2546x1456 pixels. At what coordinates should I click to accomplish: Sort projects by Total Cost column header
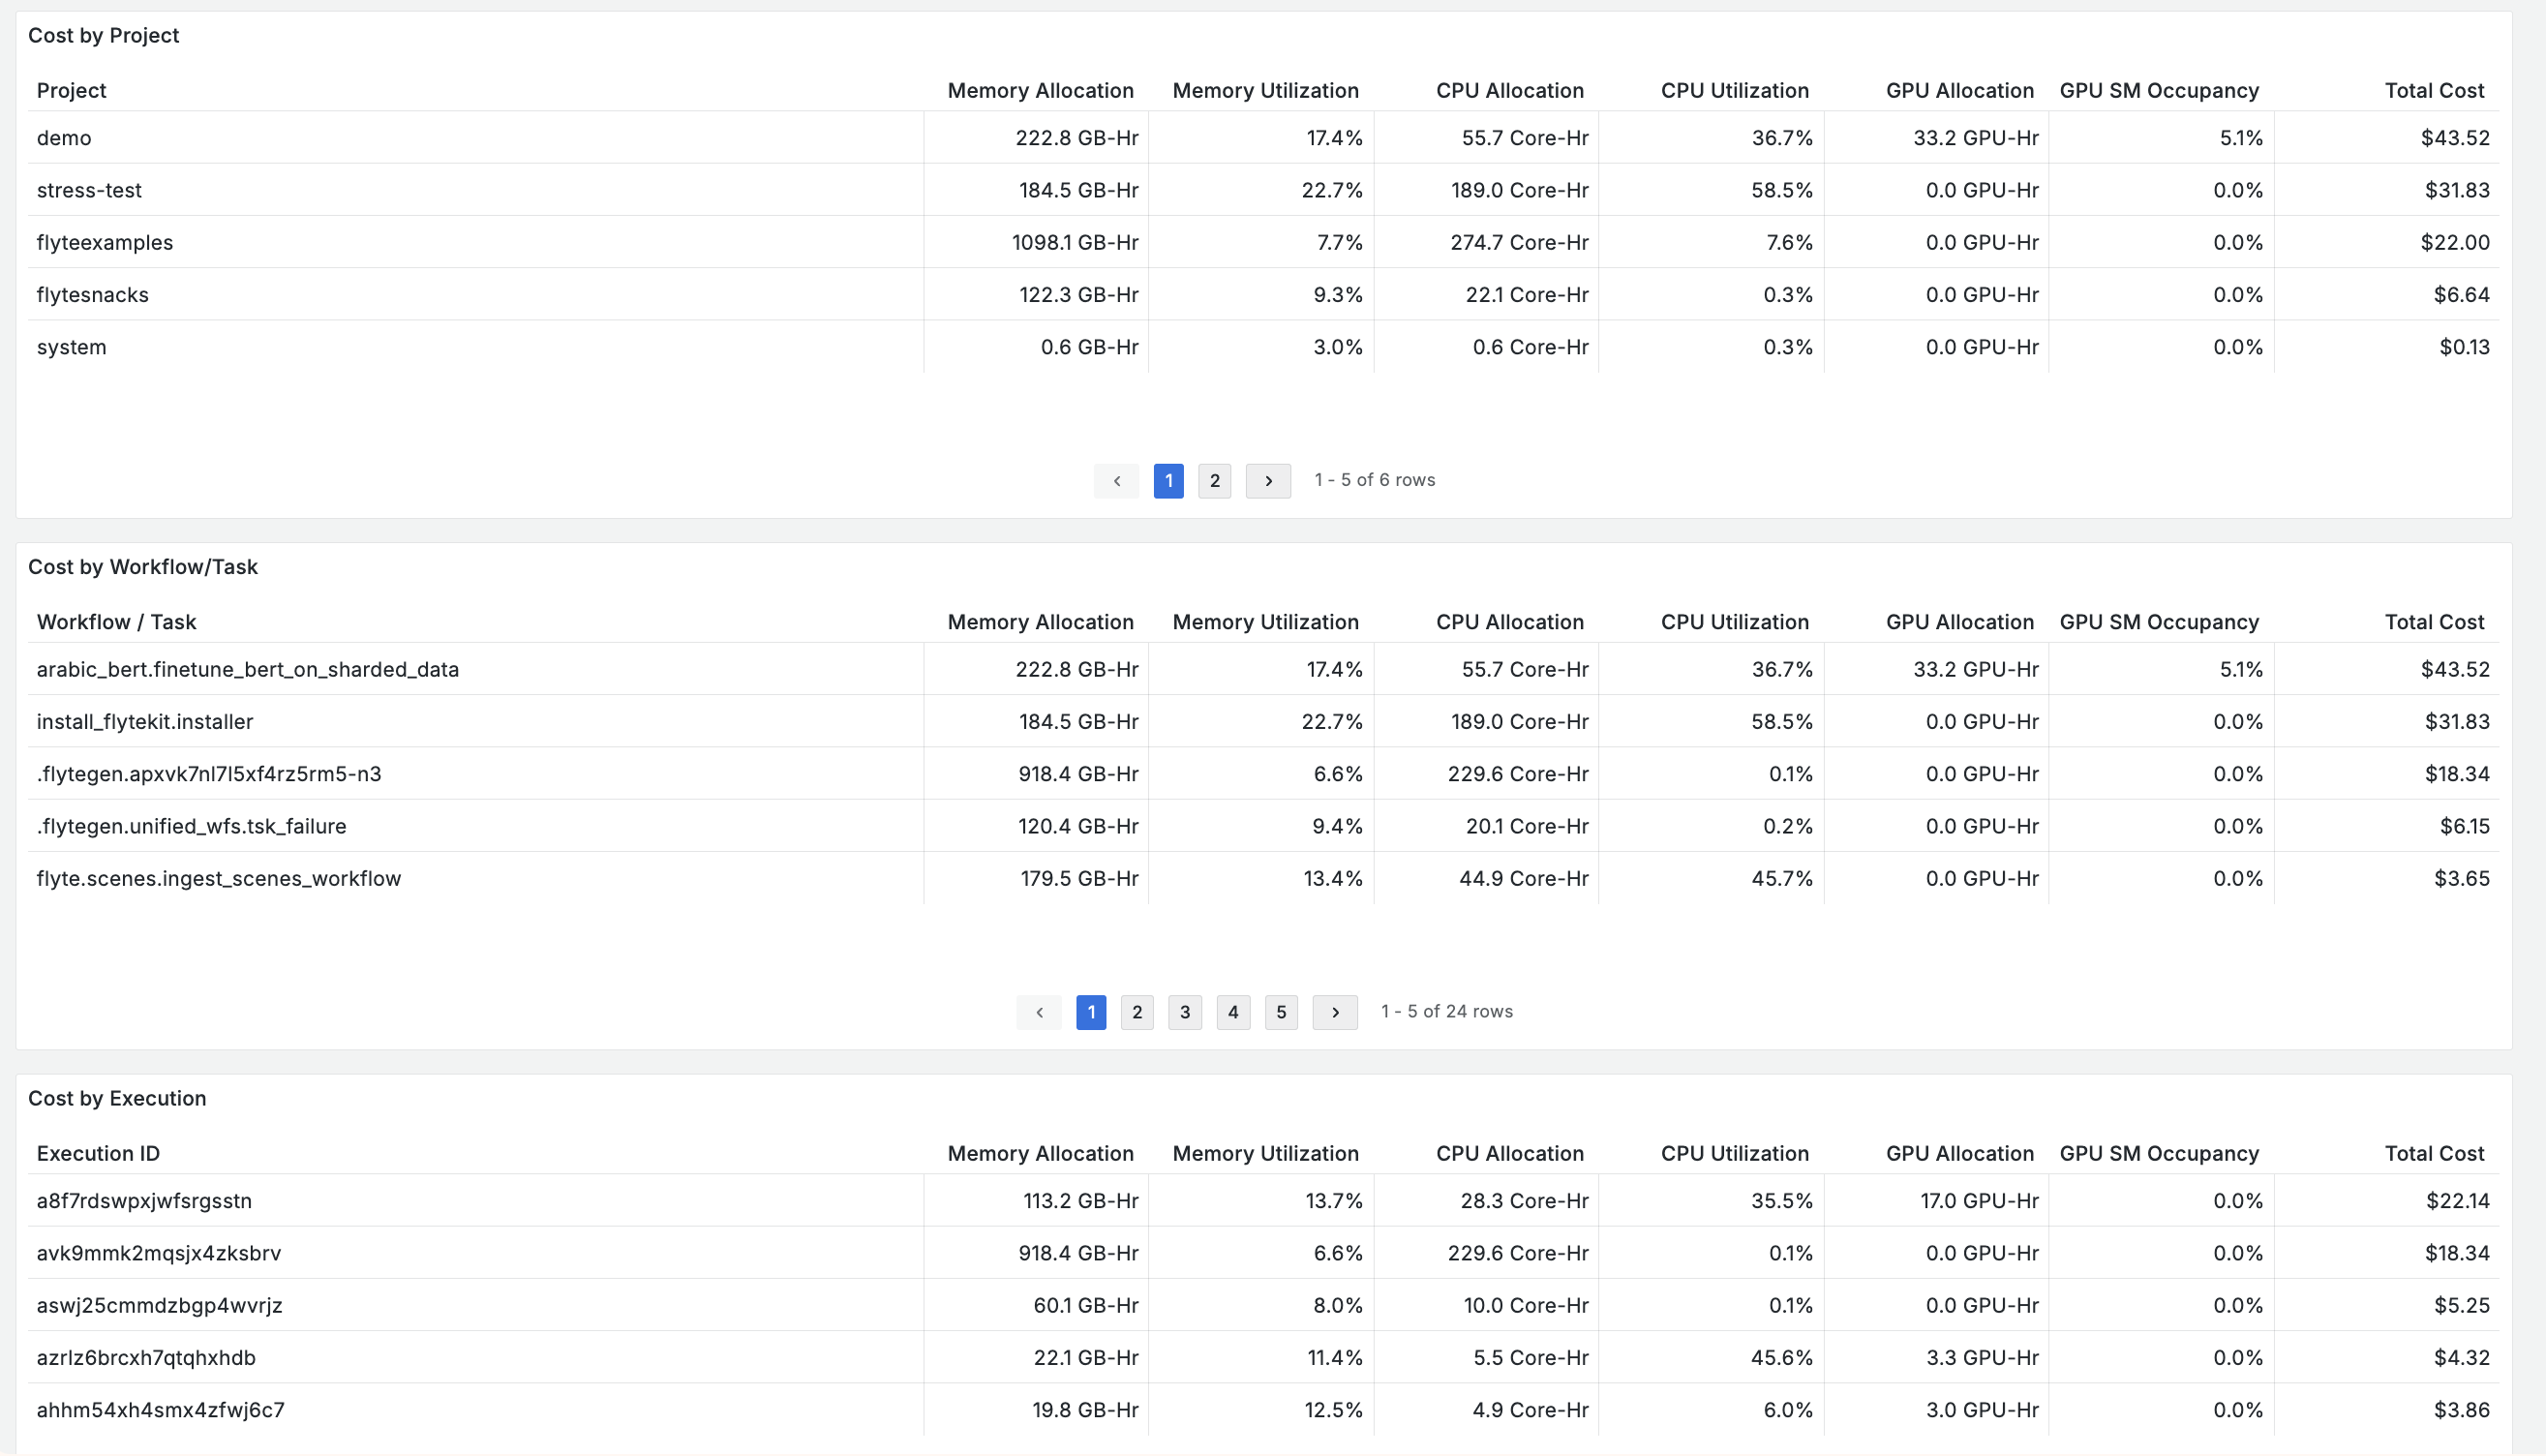tap(2433, 90)
